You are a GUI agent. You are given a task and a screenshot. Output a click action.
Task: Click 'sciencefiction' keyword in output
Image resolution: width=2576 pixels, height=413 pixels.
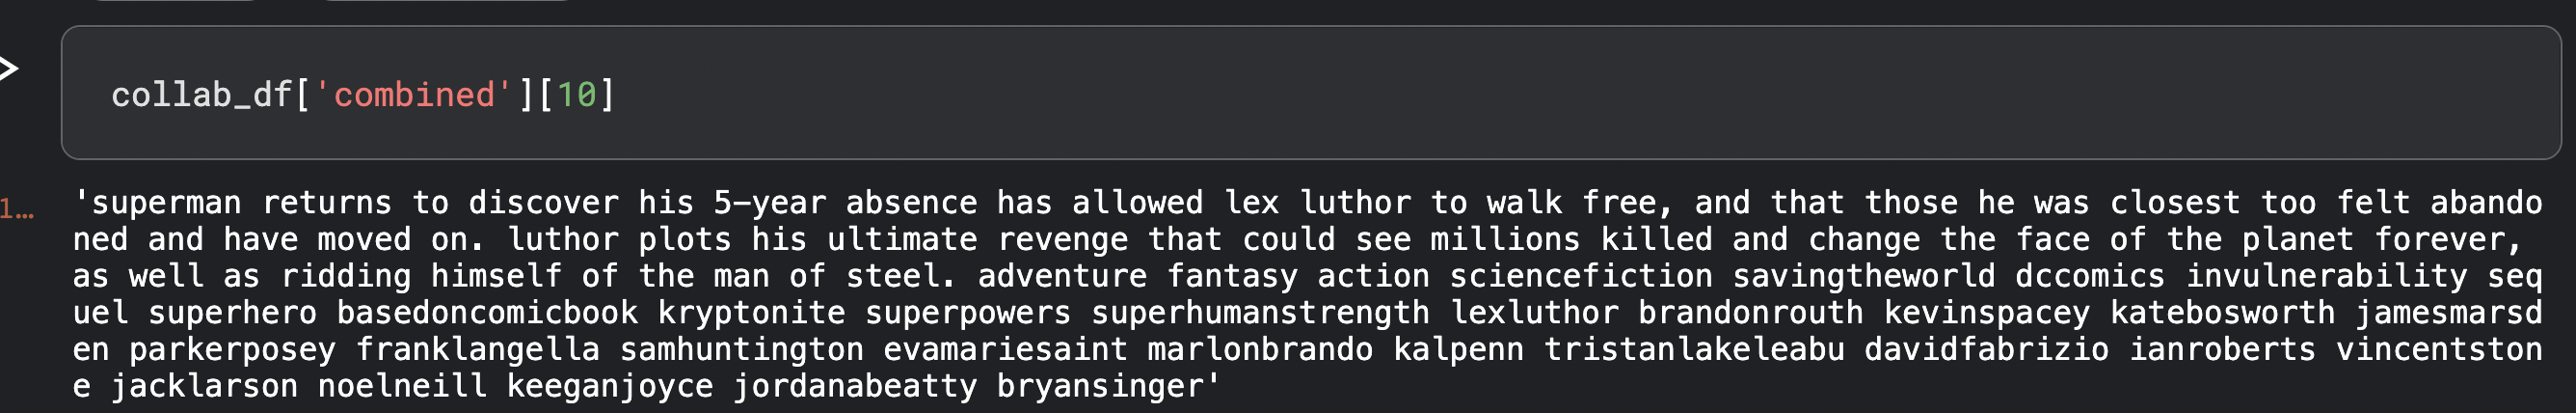coord(1581,276)
